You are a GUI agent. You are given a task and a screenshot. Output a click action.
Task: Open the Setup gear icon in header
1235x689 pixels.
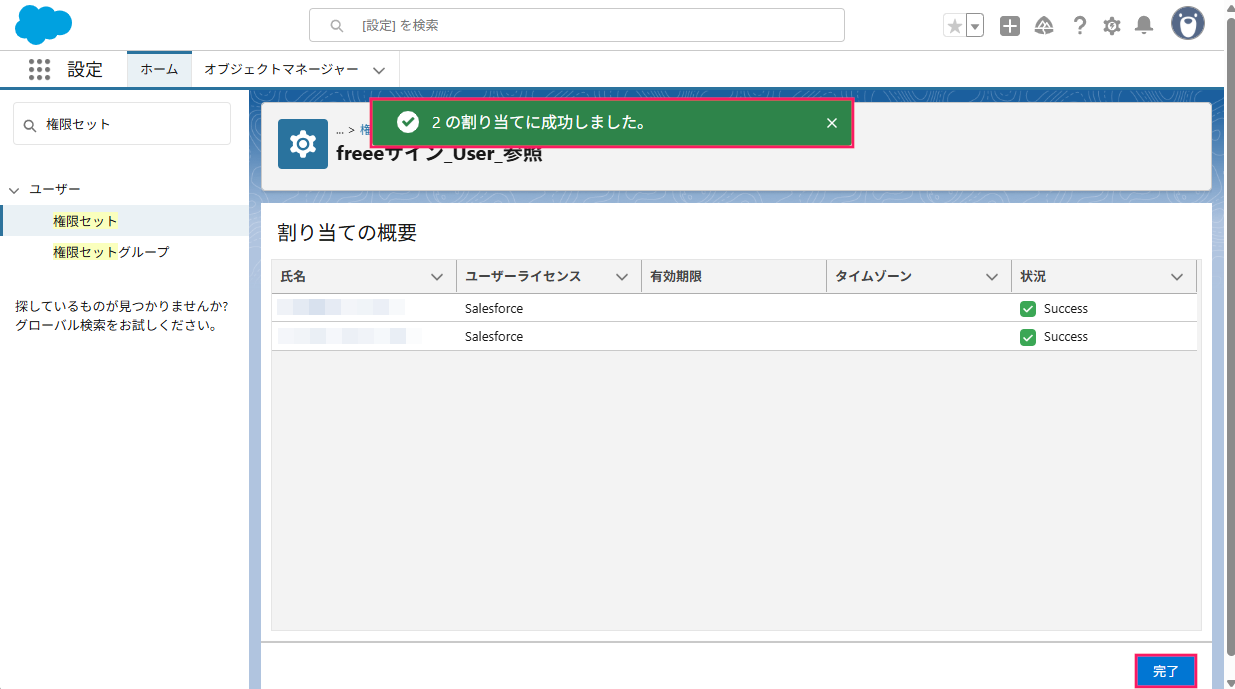pyautogui.click(x=1112, y=26)
